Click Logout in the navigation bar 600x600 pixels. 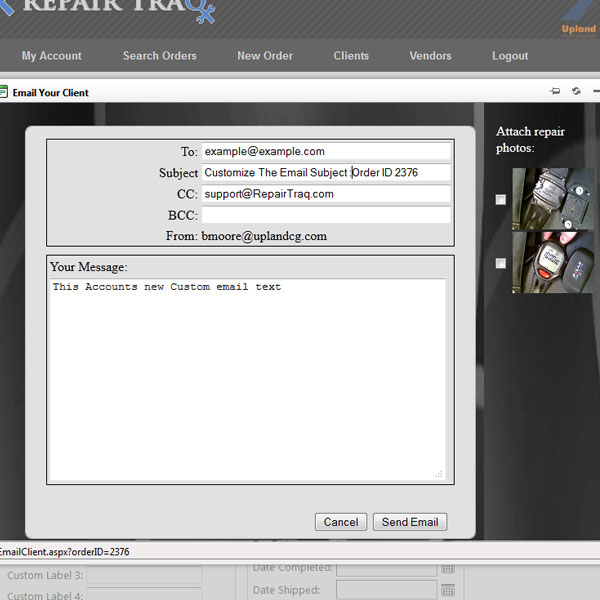pos(510,56)
